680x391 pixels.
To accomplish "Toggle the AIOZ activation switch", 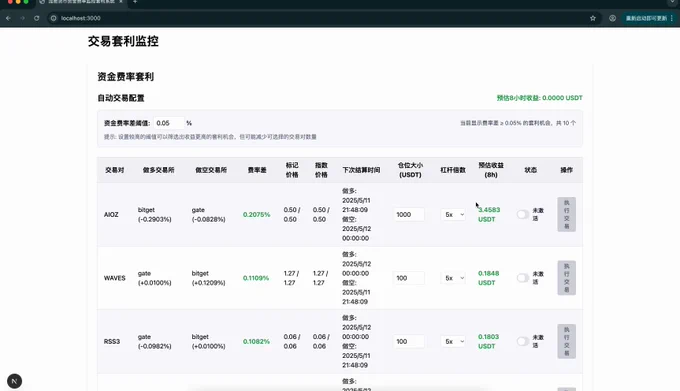I will click(x=523, y=215).
